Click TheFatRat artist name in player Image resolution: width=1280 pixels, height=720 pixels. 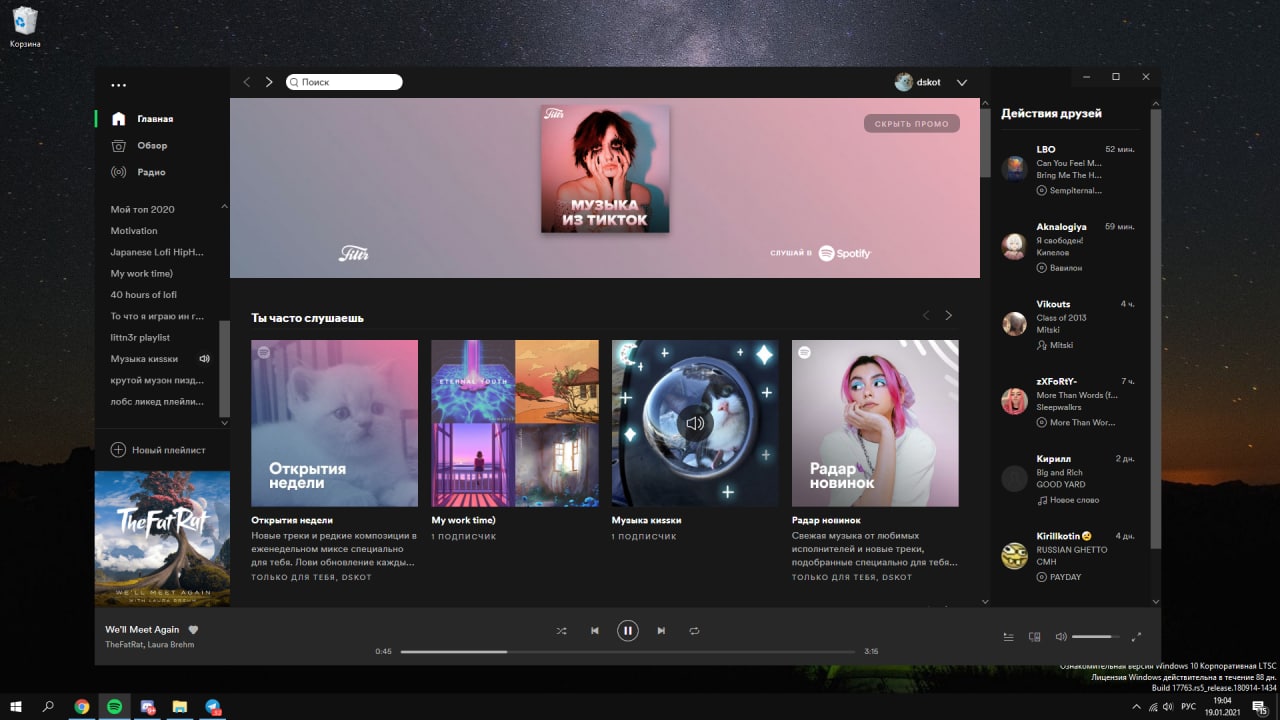tap(125, 645)
